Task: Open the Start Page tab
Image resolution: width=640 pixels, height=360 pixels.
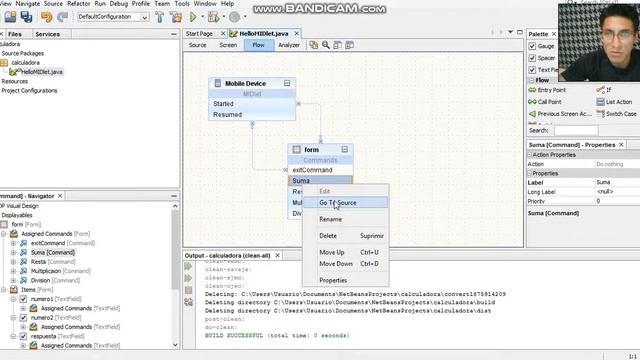Action: pos(199,34)
